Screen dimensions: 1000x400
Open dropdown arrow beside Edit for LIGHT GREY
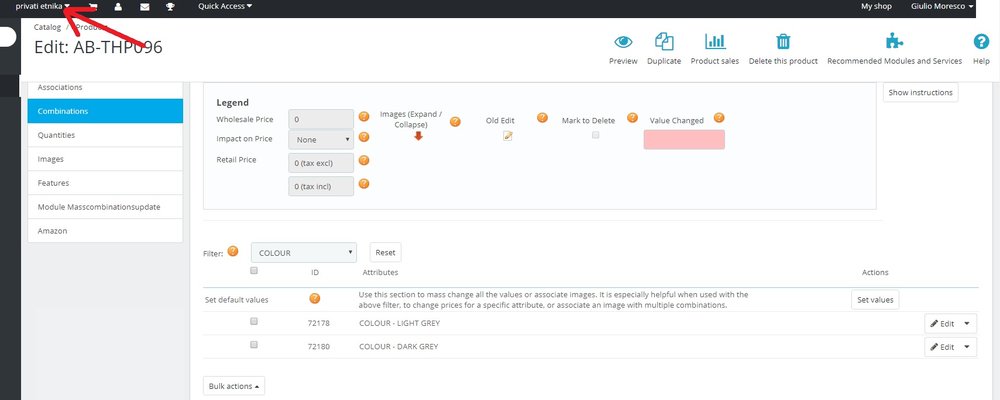tap(967, 323)
